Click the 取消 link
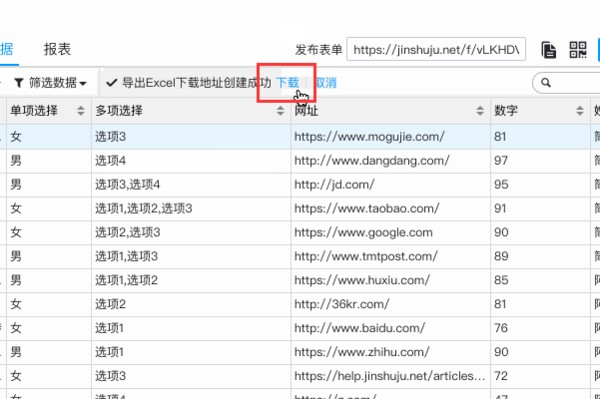This screenshot has height=399, width=600. [325, 83]
